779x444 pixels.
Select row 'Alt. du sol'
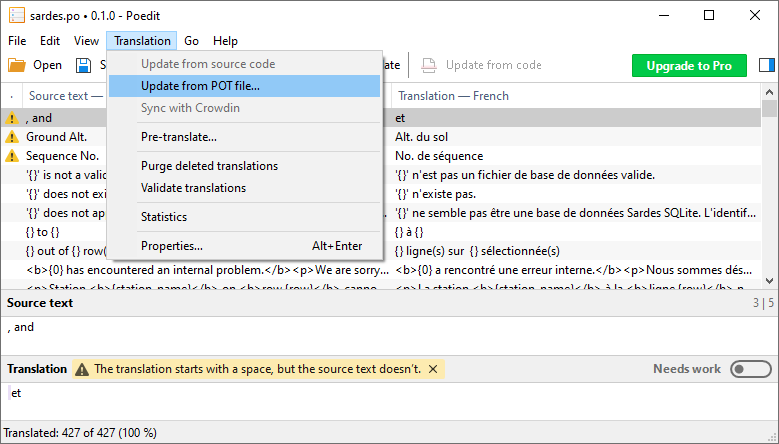(421, 137)
